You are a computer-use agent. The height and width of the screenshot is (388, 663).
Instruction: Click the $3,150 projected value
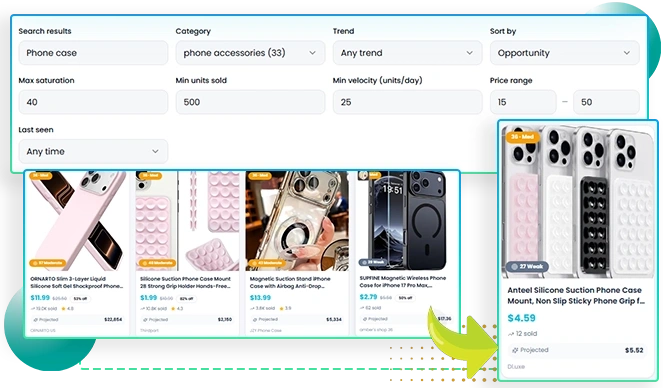point(225,320)
